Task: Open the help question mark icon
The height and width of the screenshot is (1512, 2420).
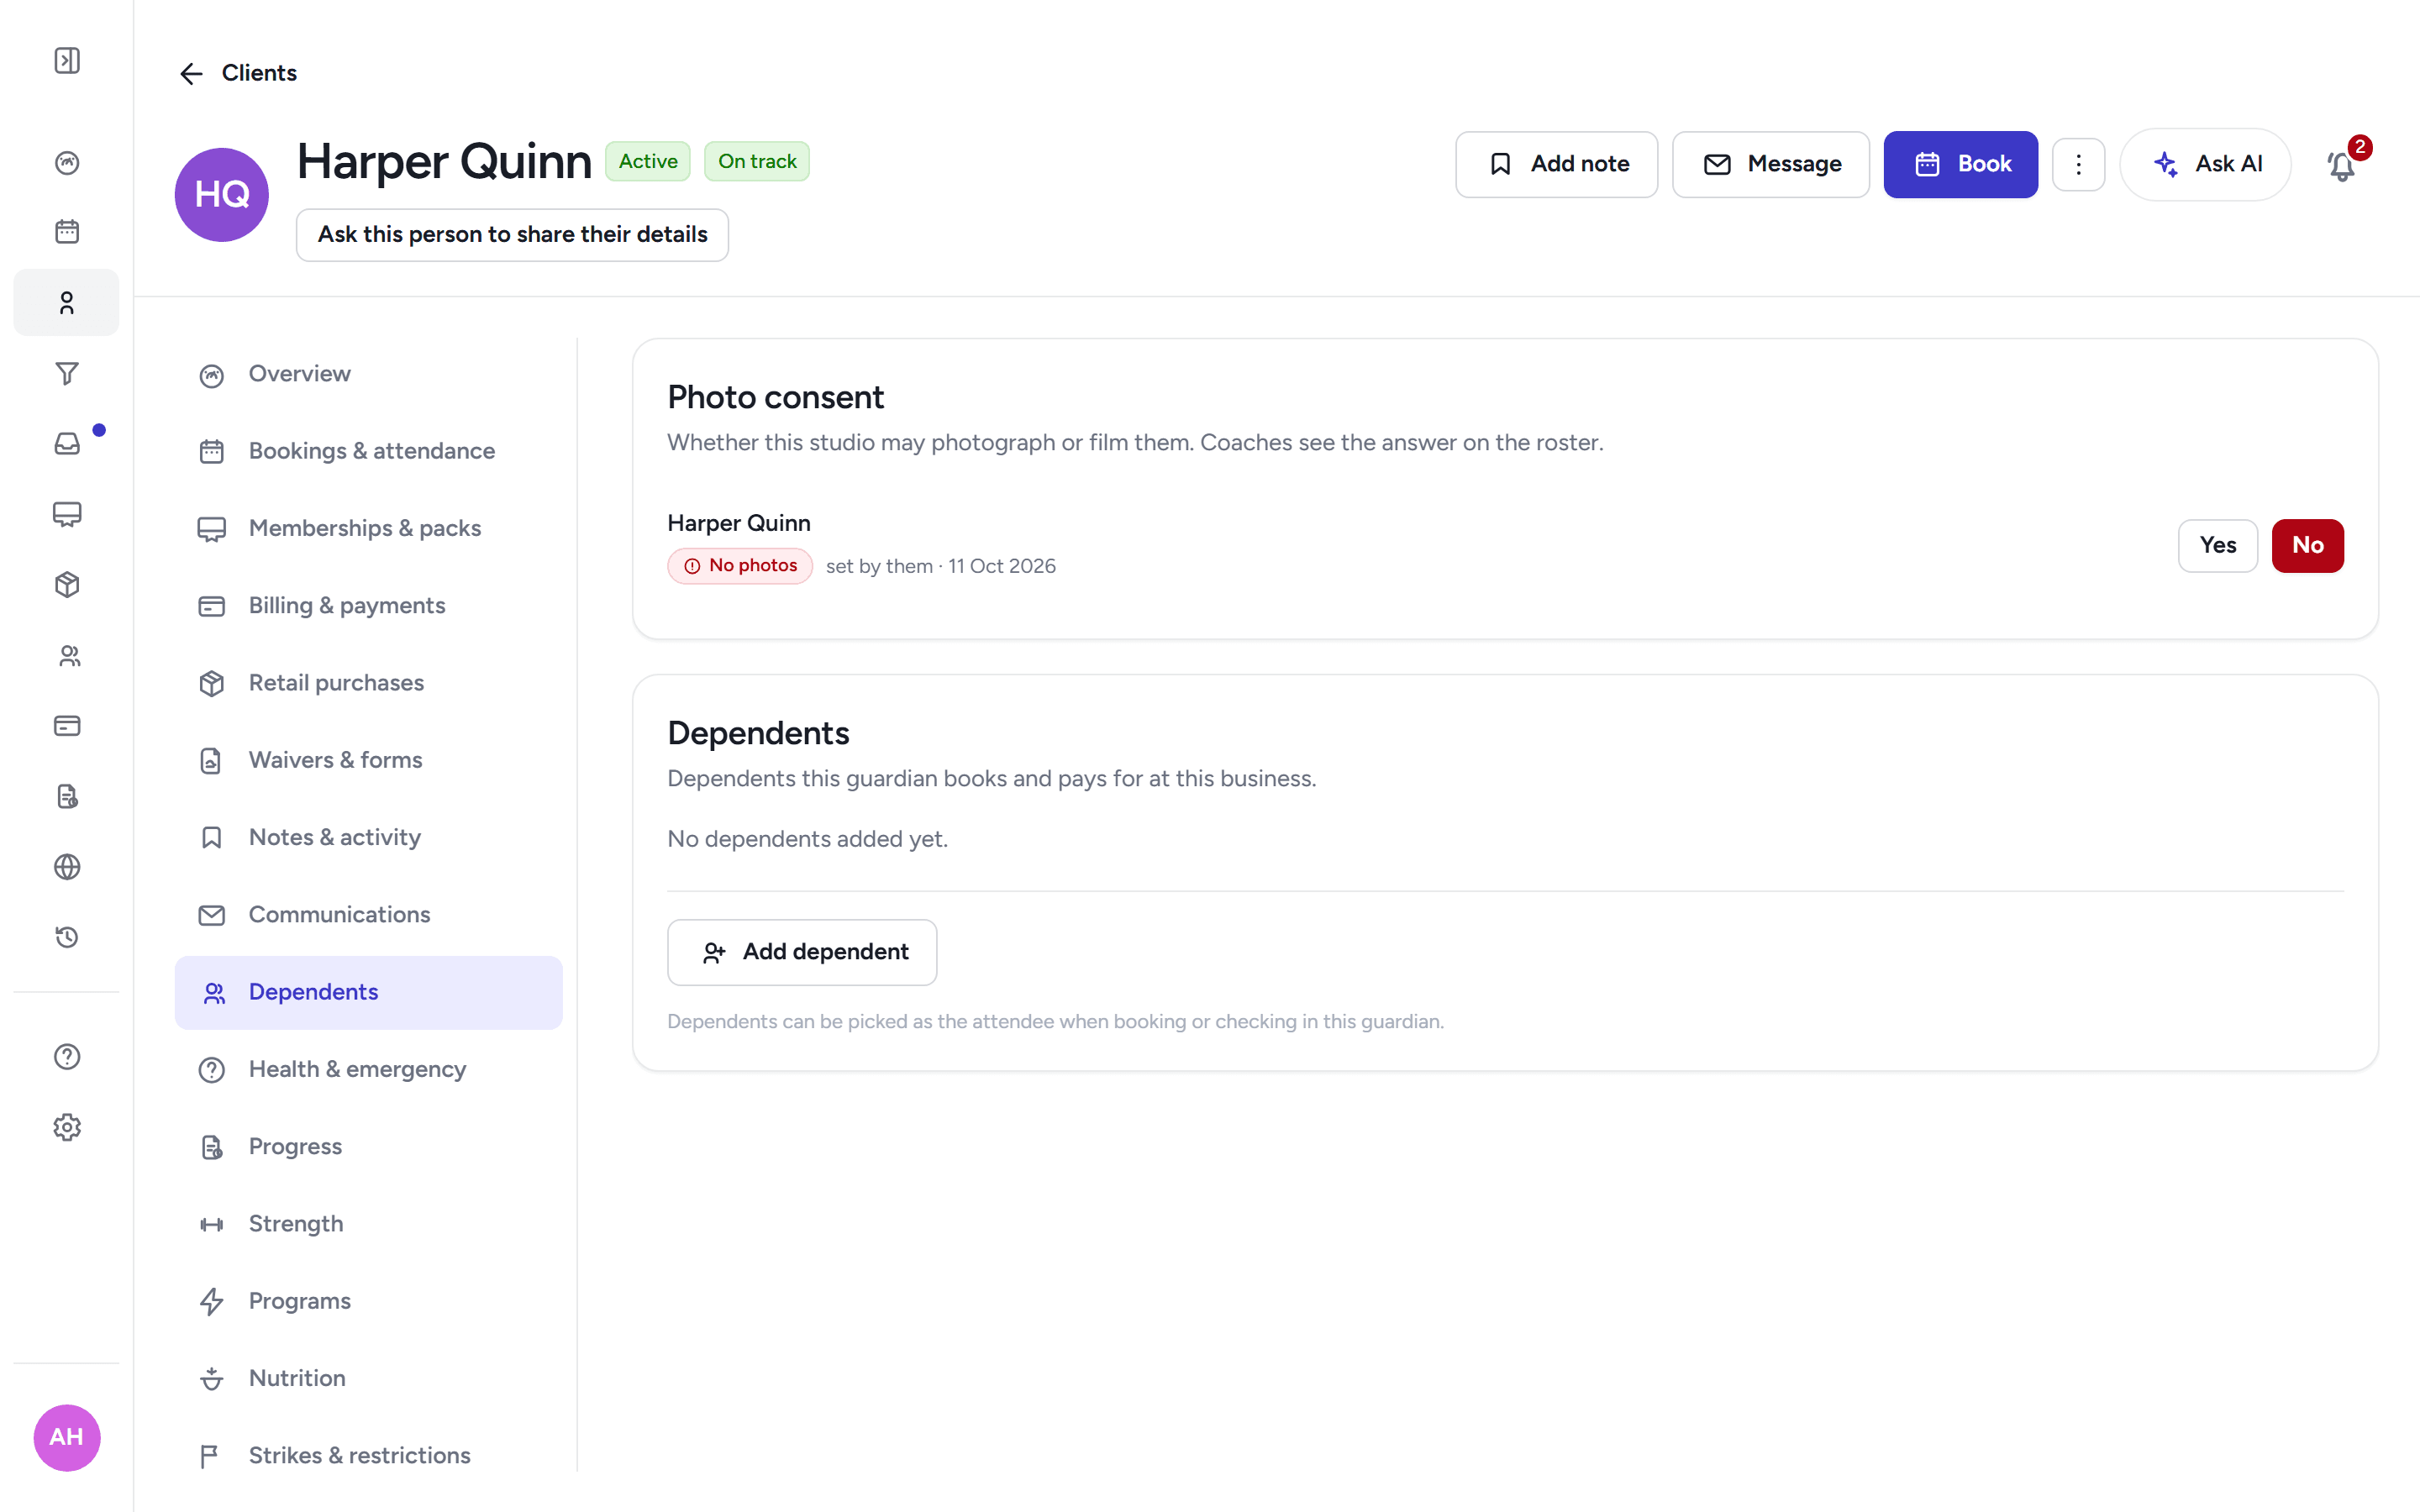Action: click(67, 1057)
